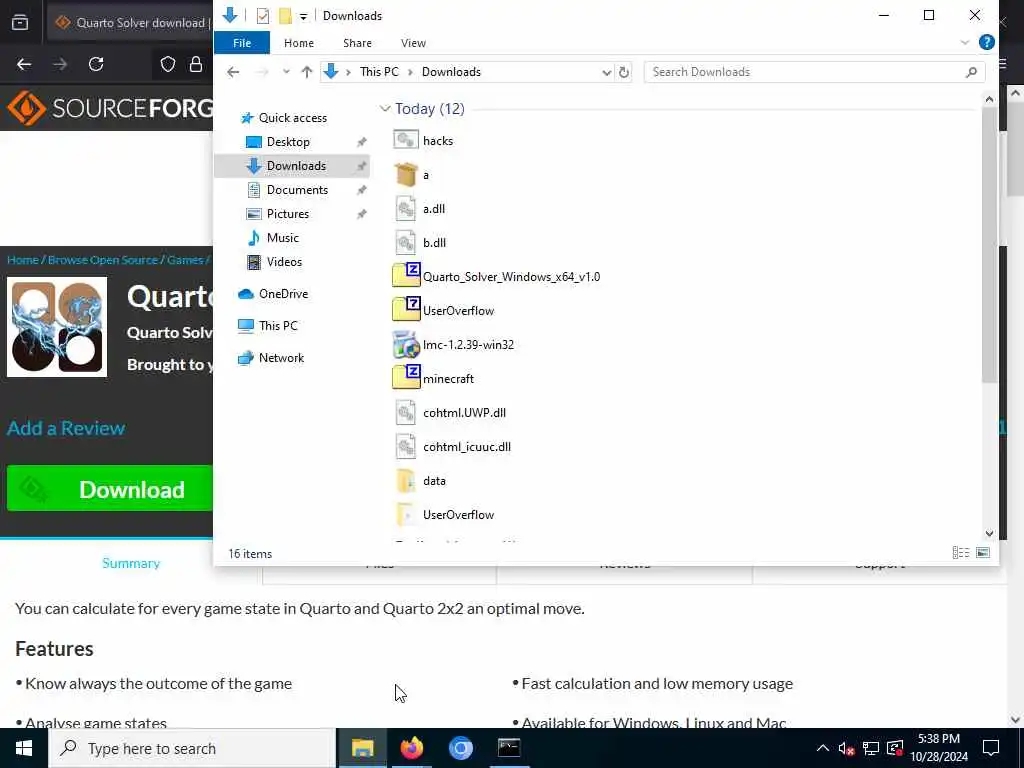Viewport: 1024px width, 768px height.
Task: Select cohtml.UWP.dll file icon
Action: coord(406,413)
